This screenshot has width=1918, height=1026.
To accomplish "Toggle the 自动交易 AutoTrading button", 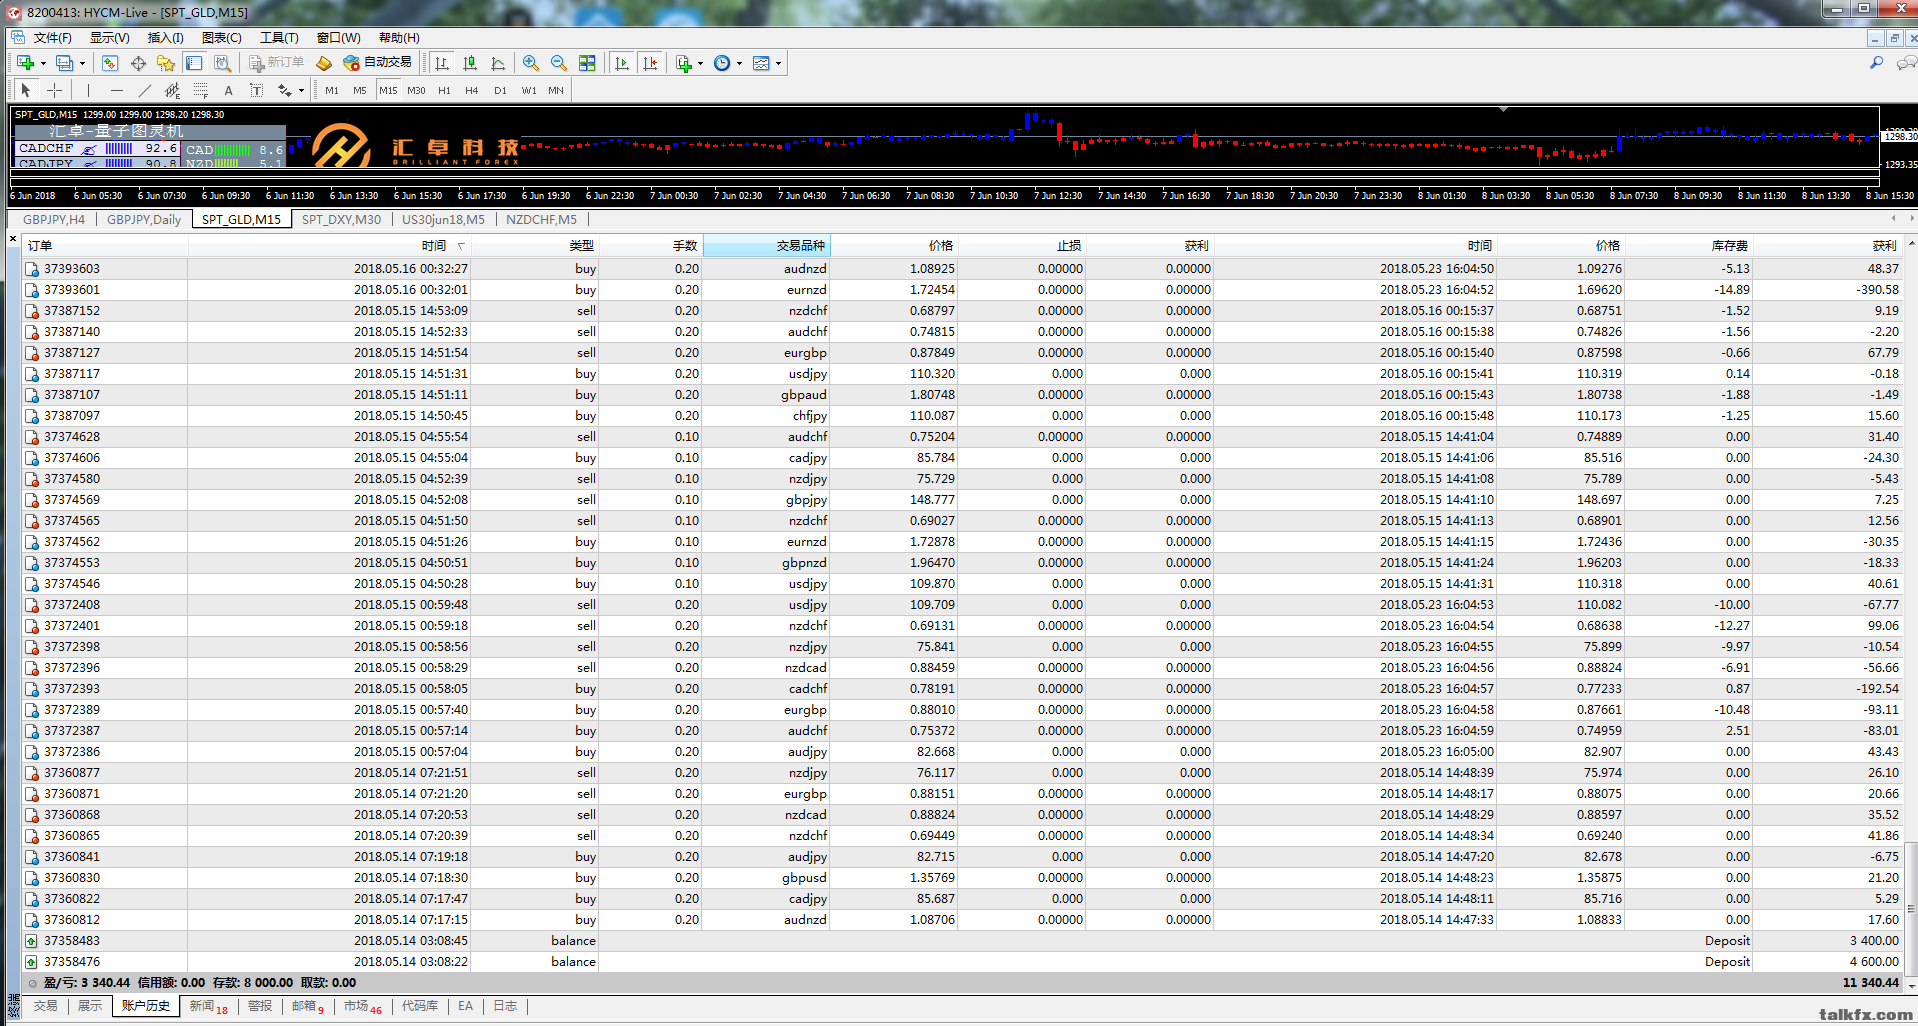I will tap(377, 63).
